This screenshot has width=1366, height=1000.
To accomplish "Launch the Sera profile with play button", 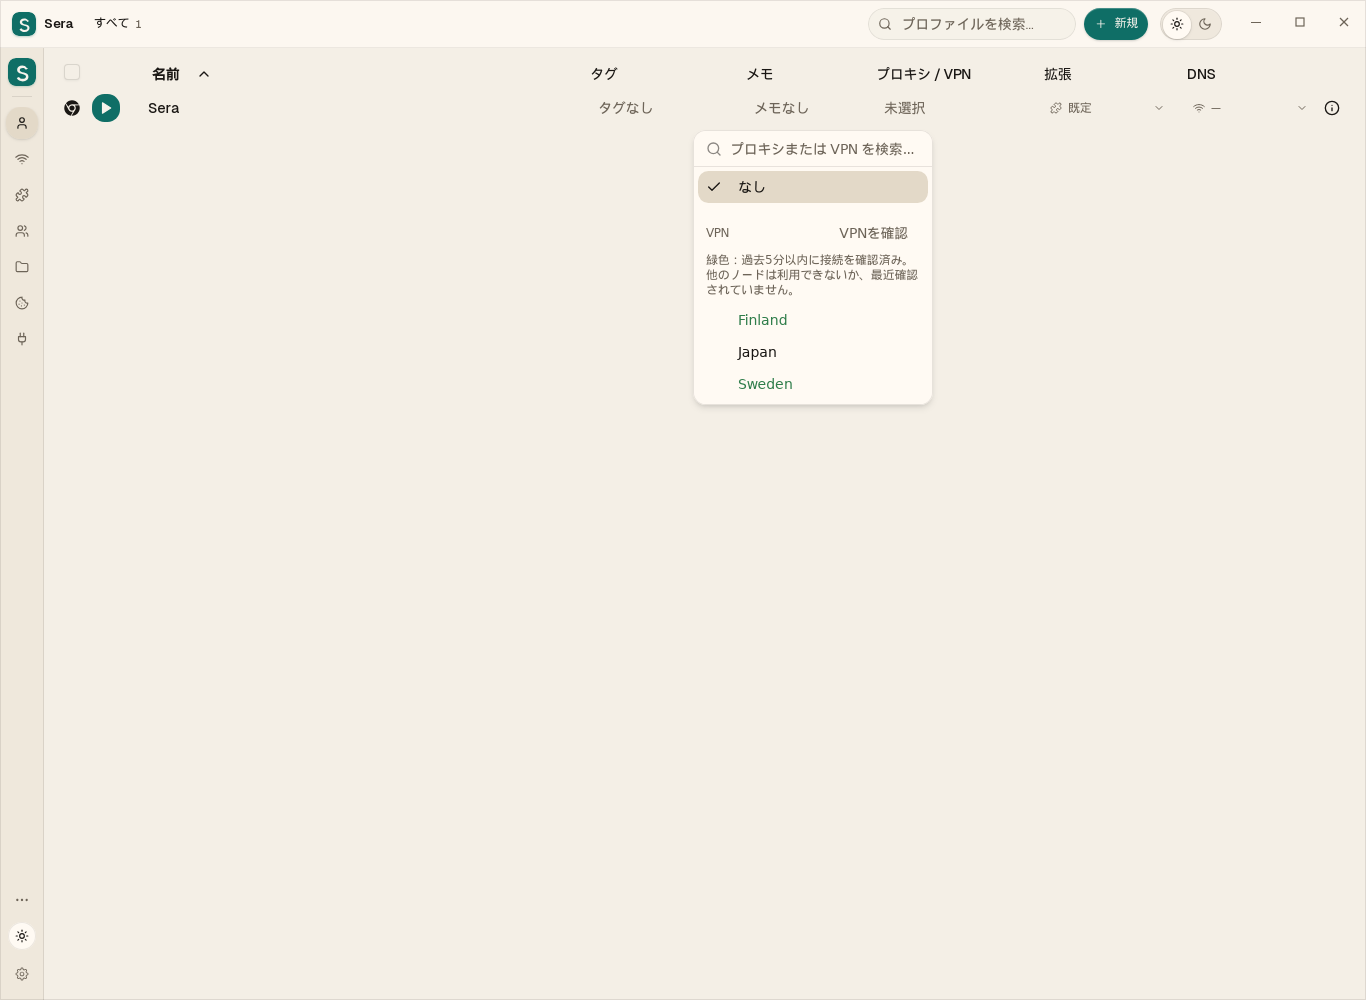I will click(x=106, y=108).
